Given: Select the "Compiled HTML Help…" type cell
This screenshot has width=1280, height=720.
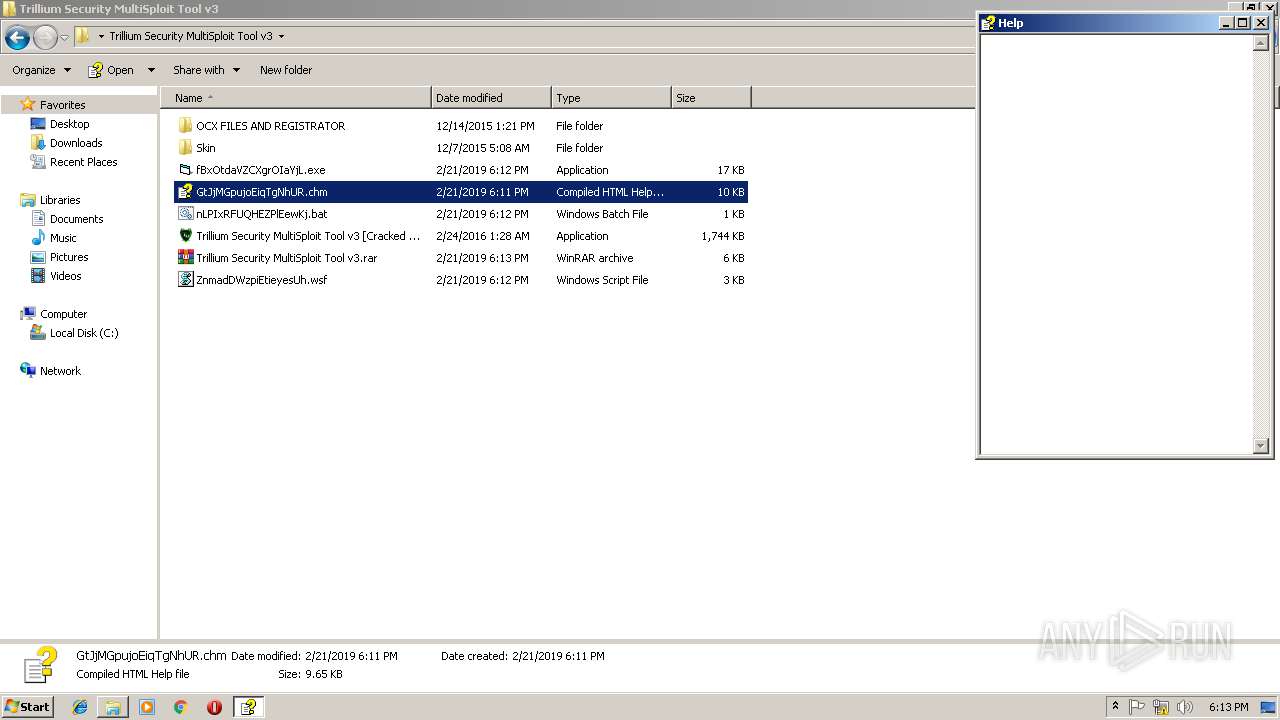Looking at the screenshot, I should pyautogui.click(x=609, y=192).
